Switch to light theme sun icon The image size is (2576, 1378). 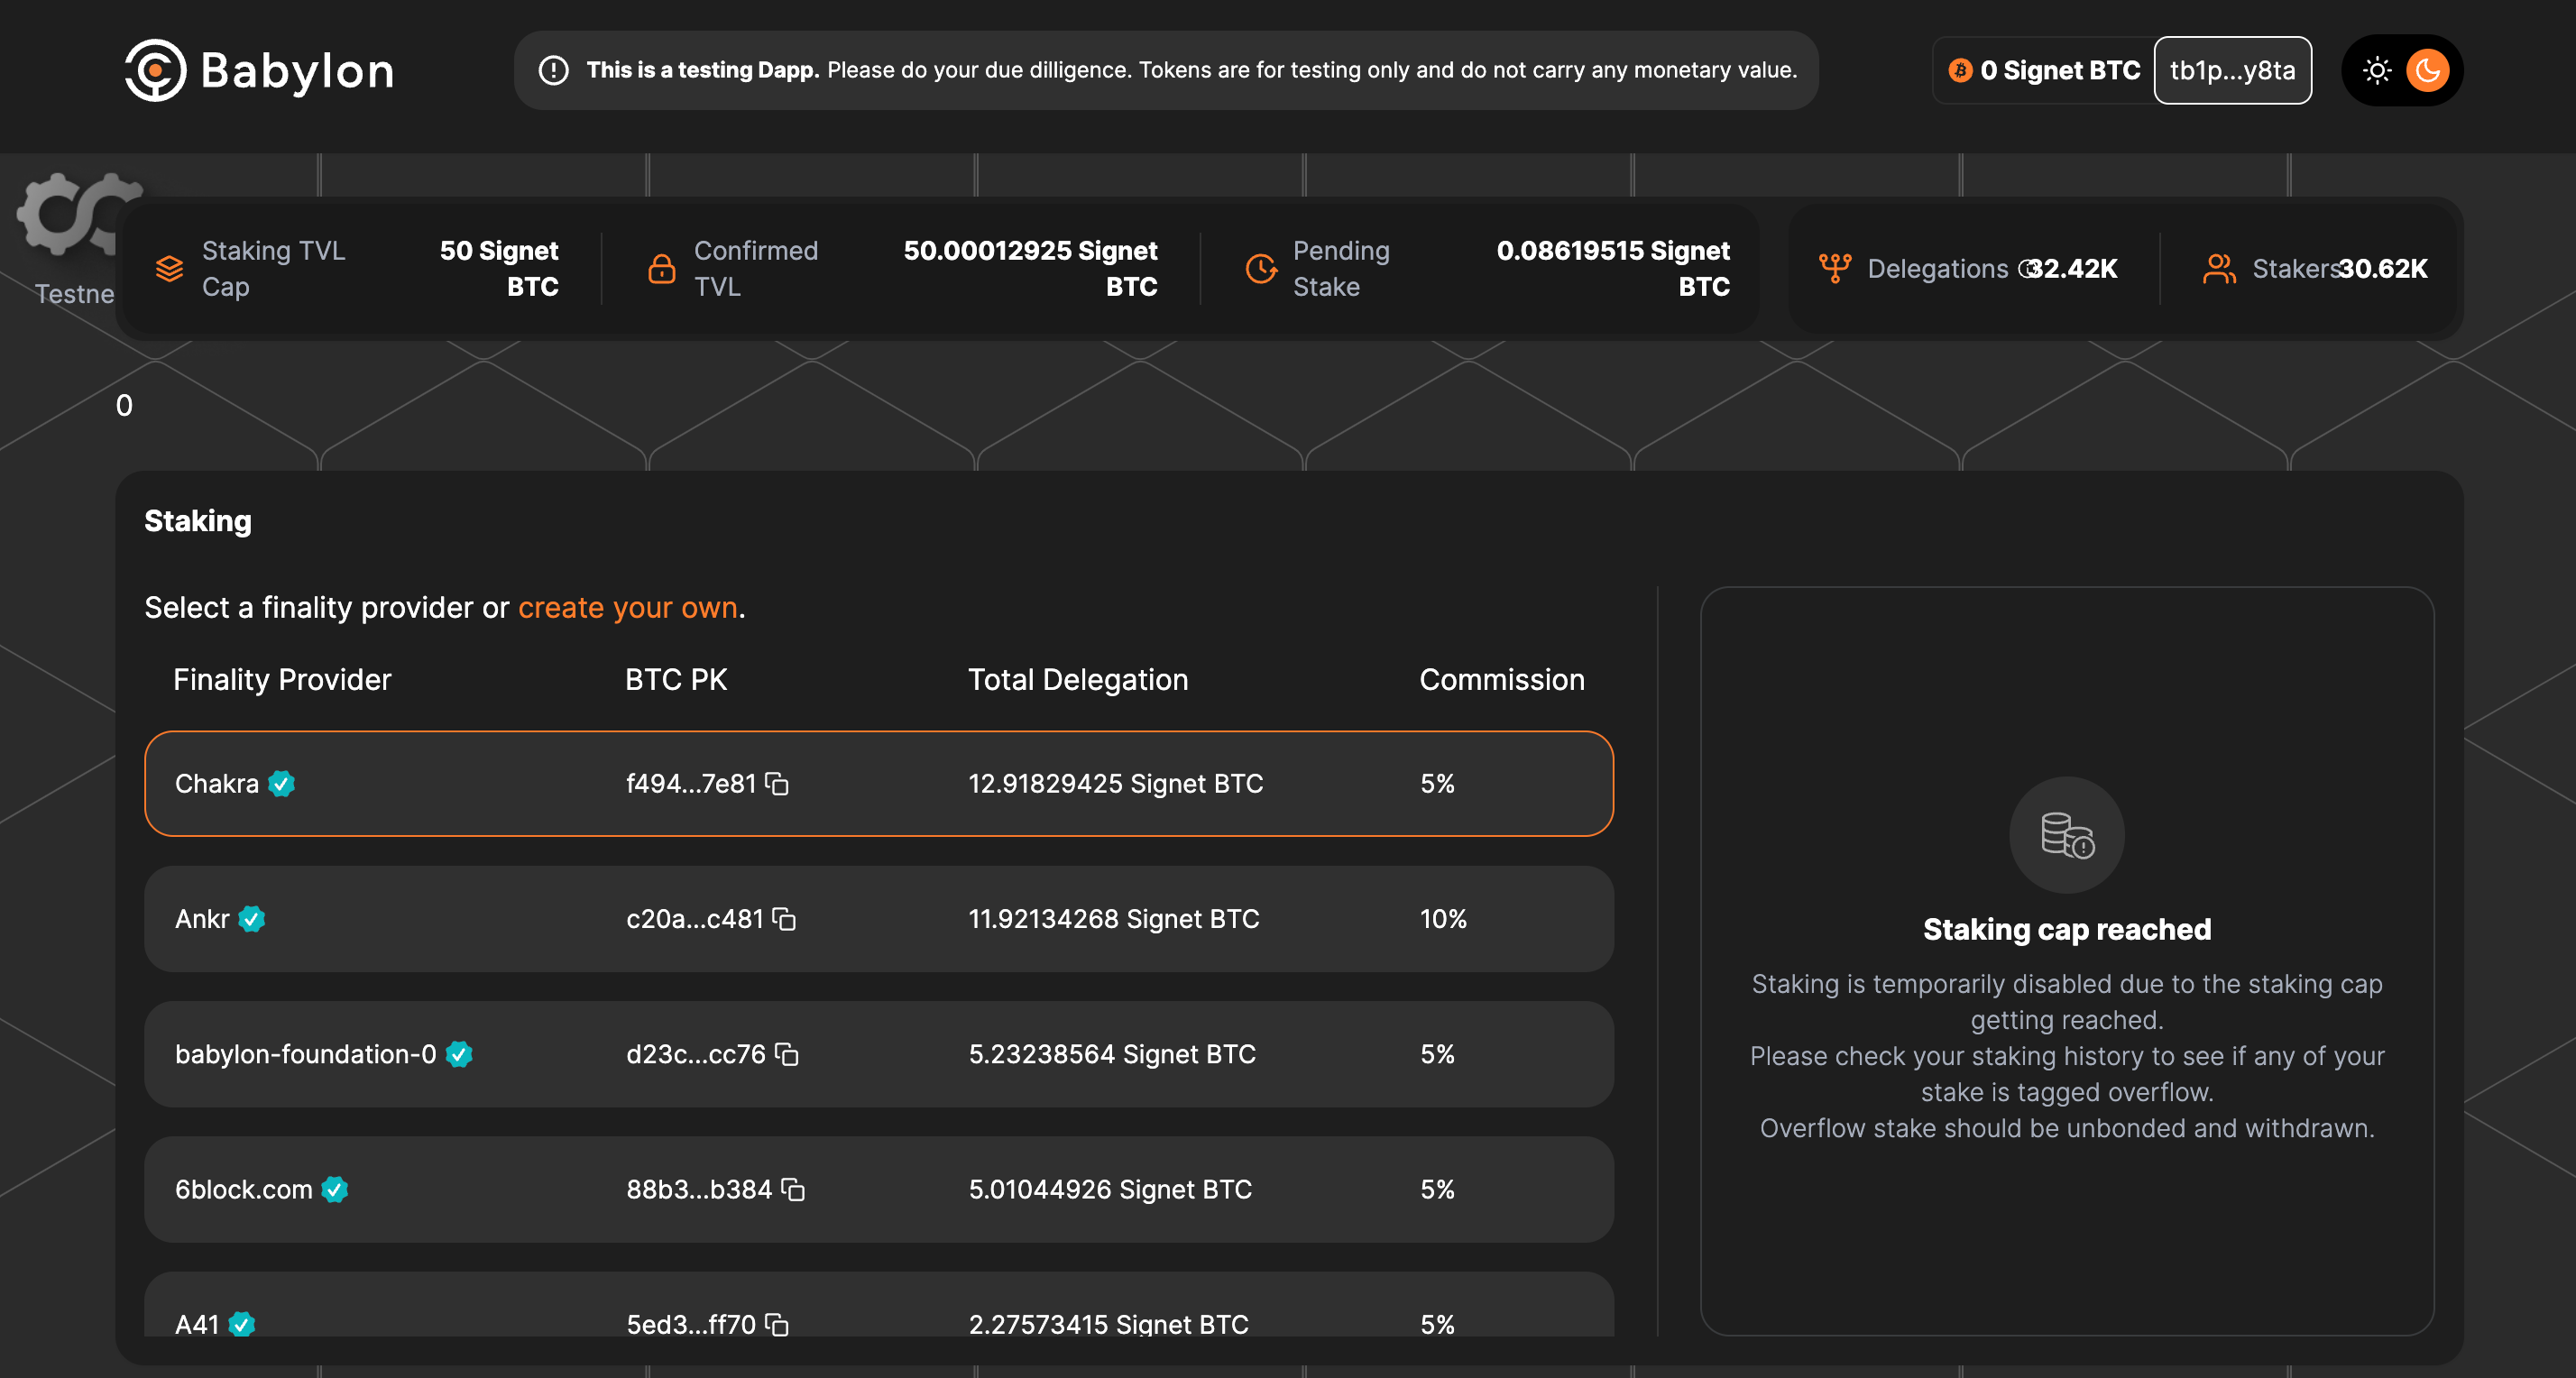click(x=2376, y=70)
